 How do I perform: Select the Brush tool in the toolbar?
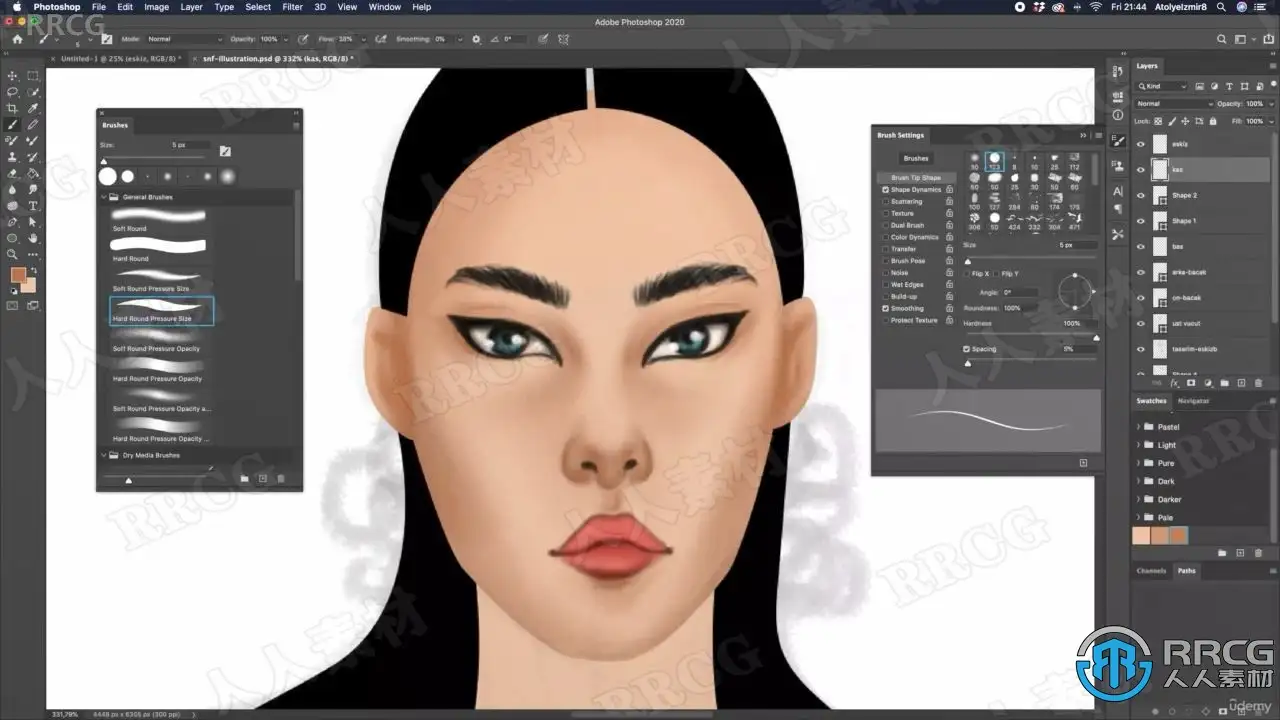[13, 125]
